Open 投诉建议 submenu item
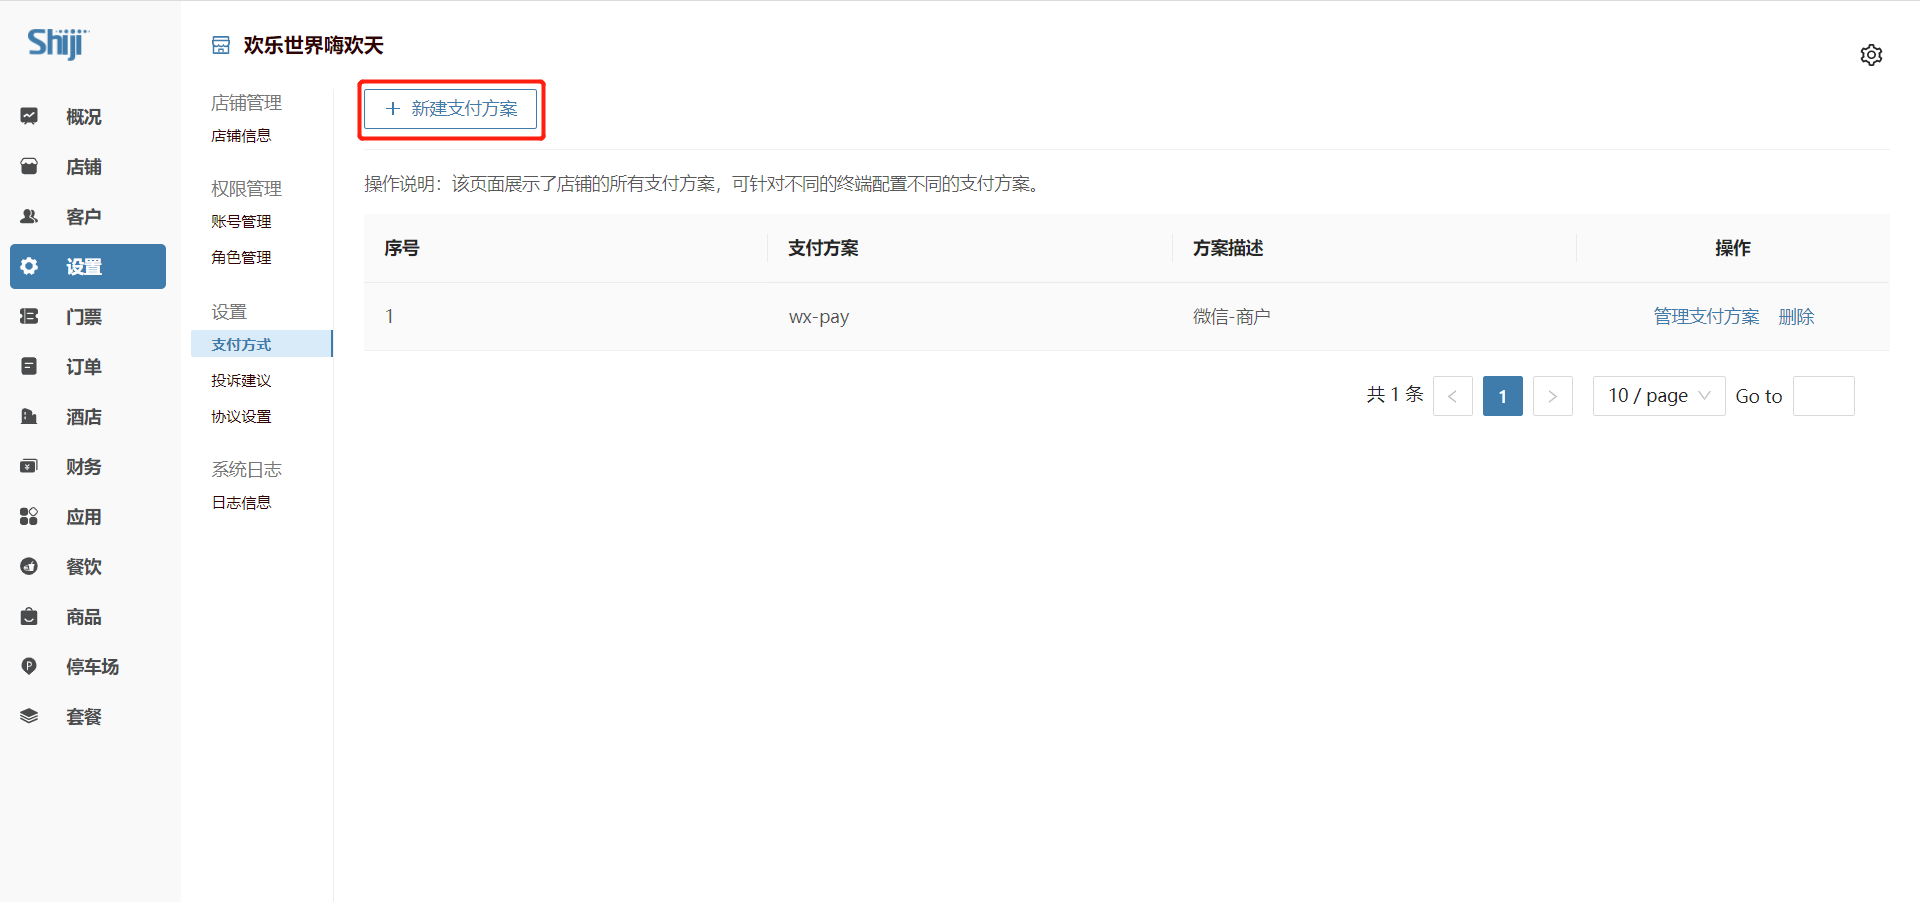The width and height of the screenshot is (1920, 902). pos(241,381)
